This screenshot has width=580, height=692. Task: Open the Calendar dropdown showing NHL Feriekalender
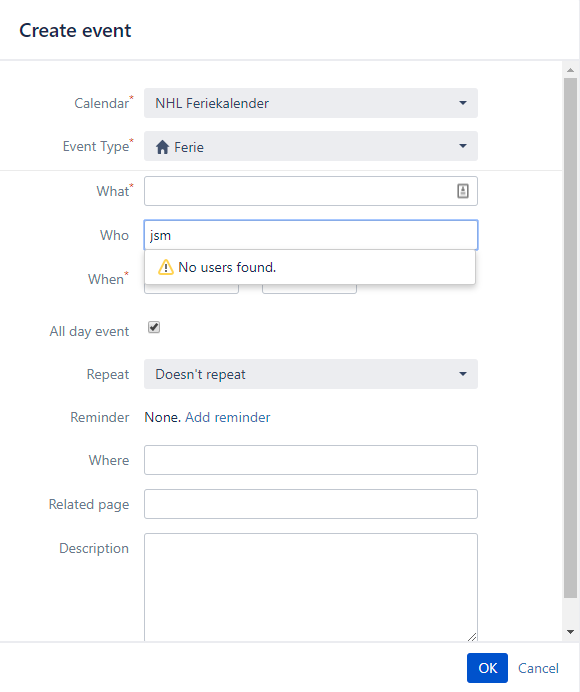click(311, 103)
